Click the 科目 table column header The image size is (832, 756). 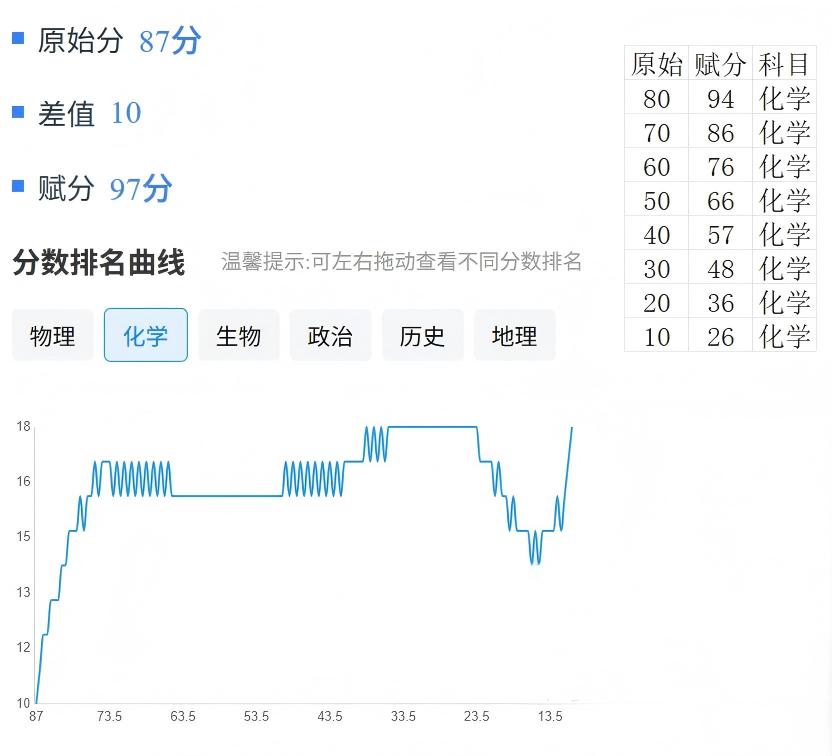784,64
